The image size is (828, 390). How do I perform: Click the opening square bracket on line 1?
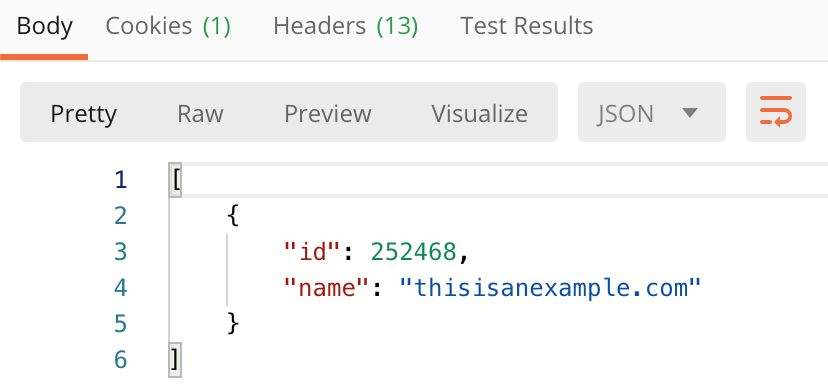pyautogui.click(x=175, y=180)
